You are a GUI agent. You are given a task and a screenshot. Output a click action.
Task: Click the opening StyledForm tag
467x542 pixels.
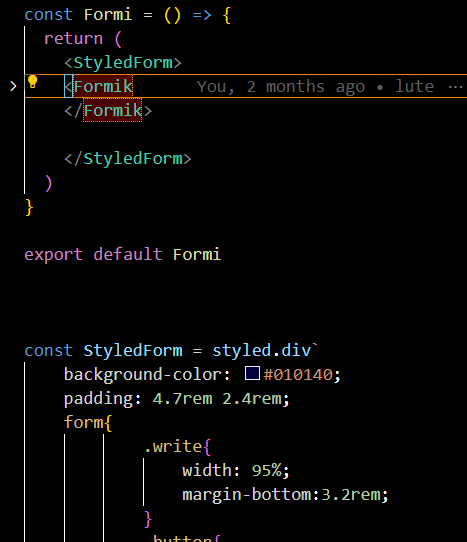tap(123, 63)
